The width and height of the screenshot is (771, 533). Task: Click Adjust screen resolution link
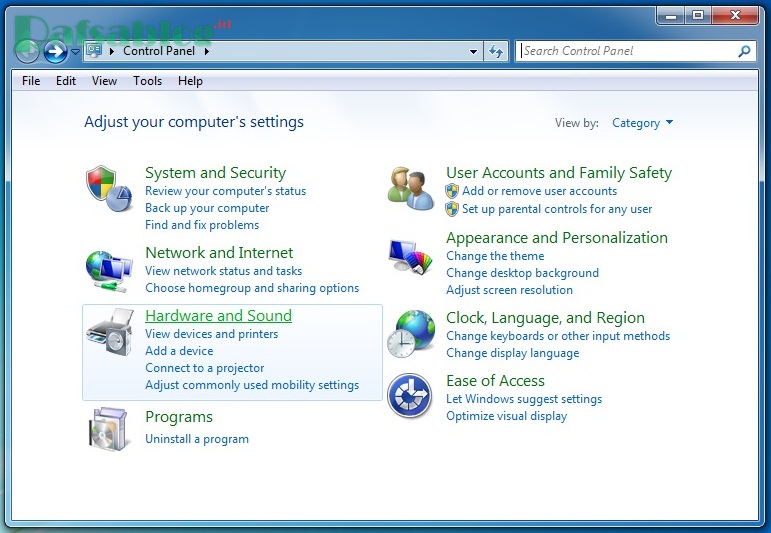509,290
